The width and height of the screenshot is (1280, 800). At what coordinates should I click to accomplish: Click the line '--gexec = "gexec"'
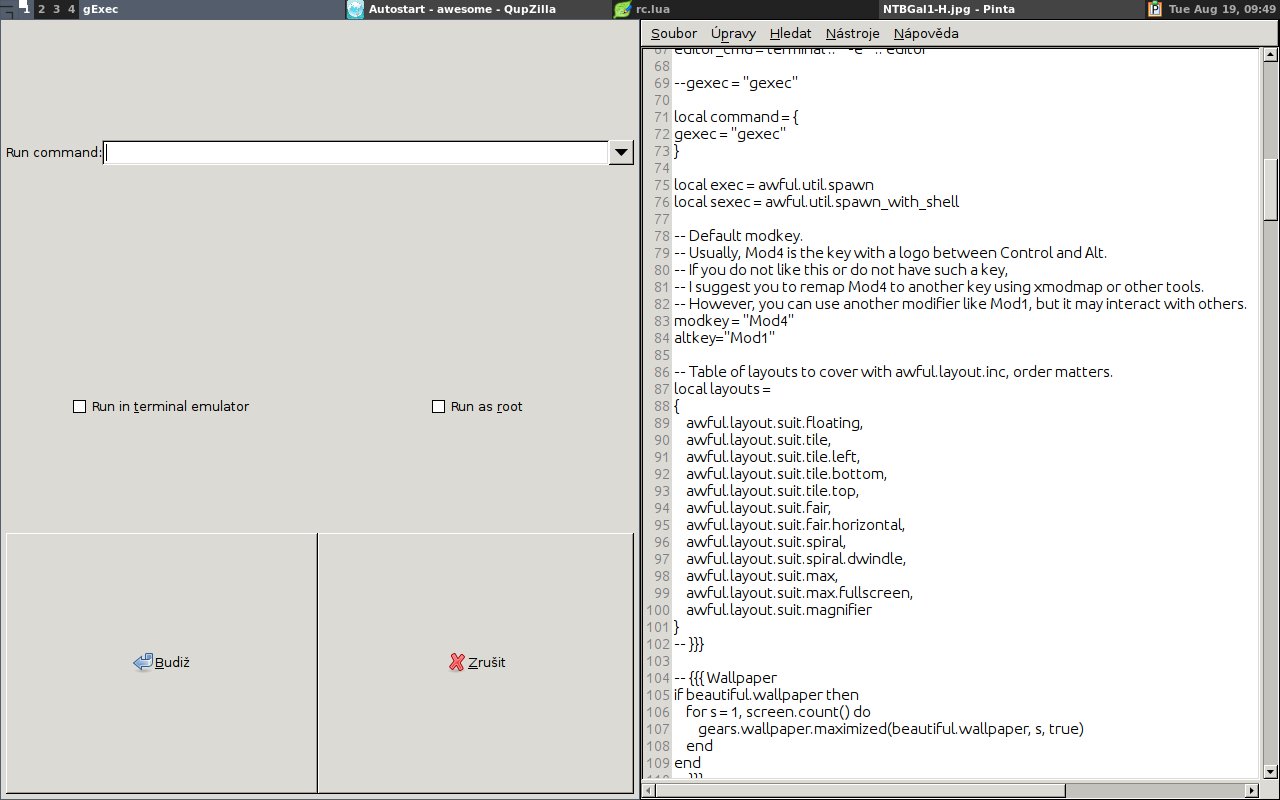[736, 83]
